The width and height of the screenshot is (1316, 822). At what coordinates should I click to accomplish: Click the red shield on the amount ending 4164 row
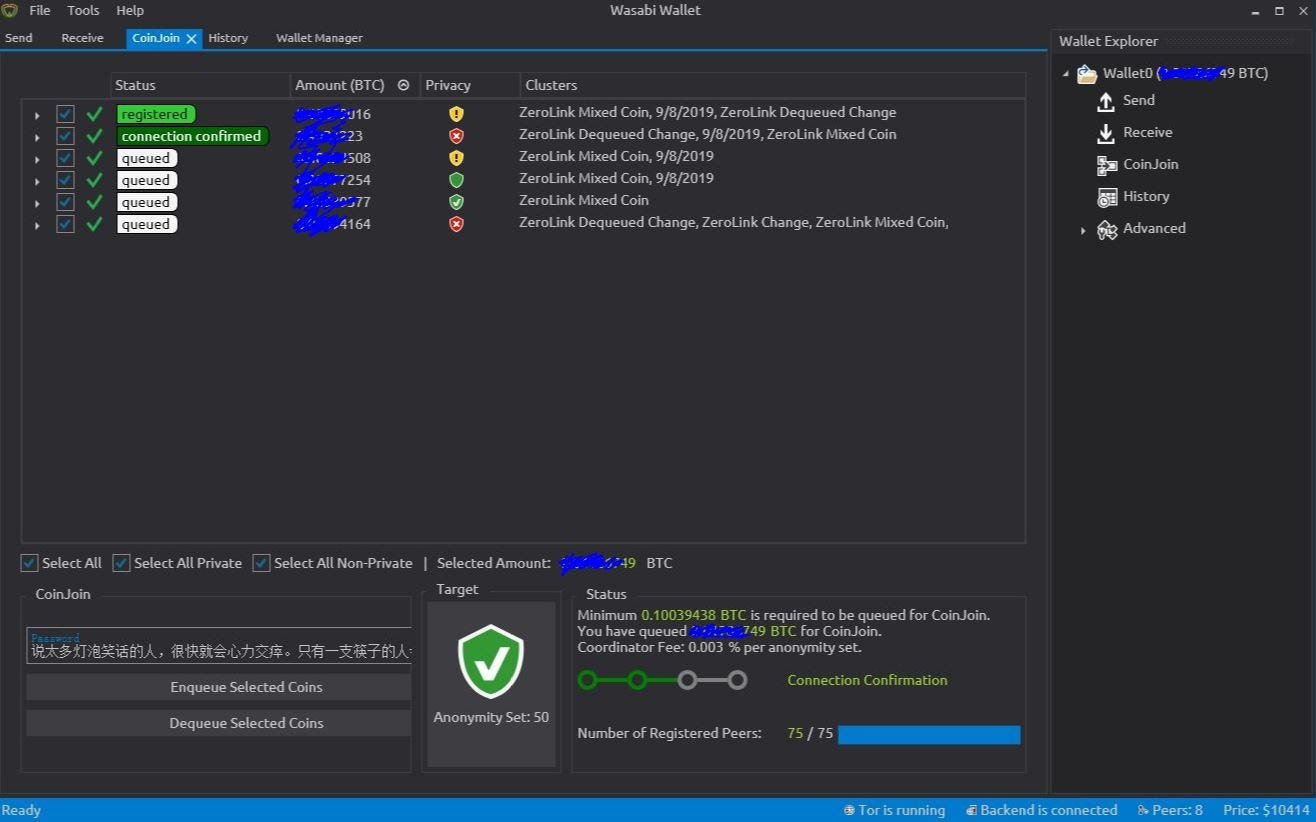tap(456, 224)
